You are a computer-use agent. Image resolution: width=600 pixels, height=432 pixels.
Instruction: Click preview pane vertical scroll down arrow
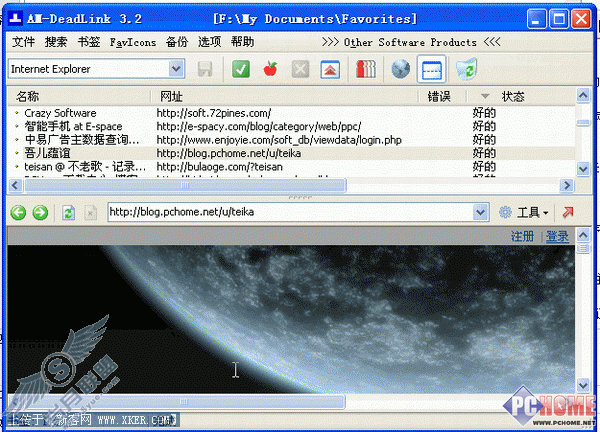coord(583,385)
